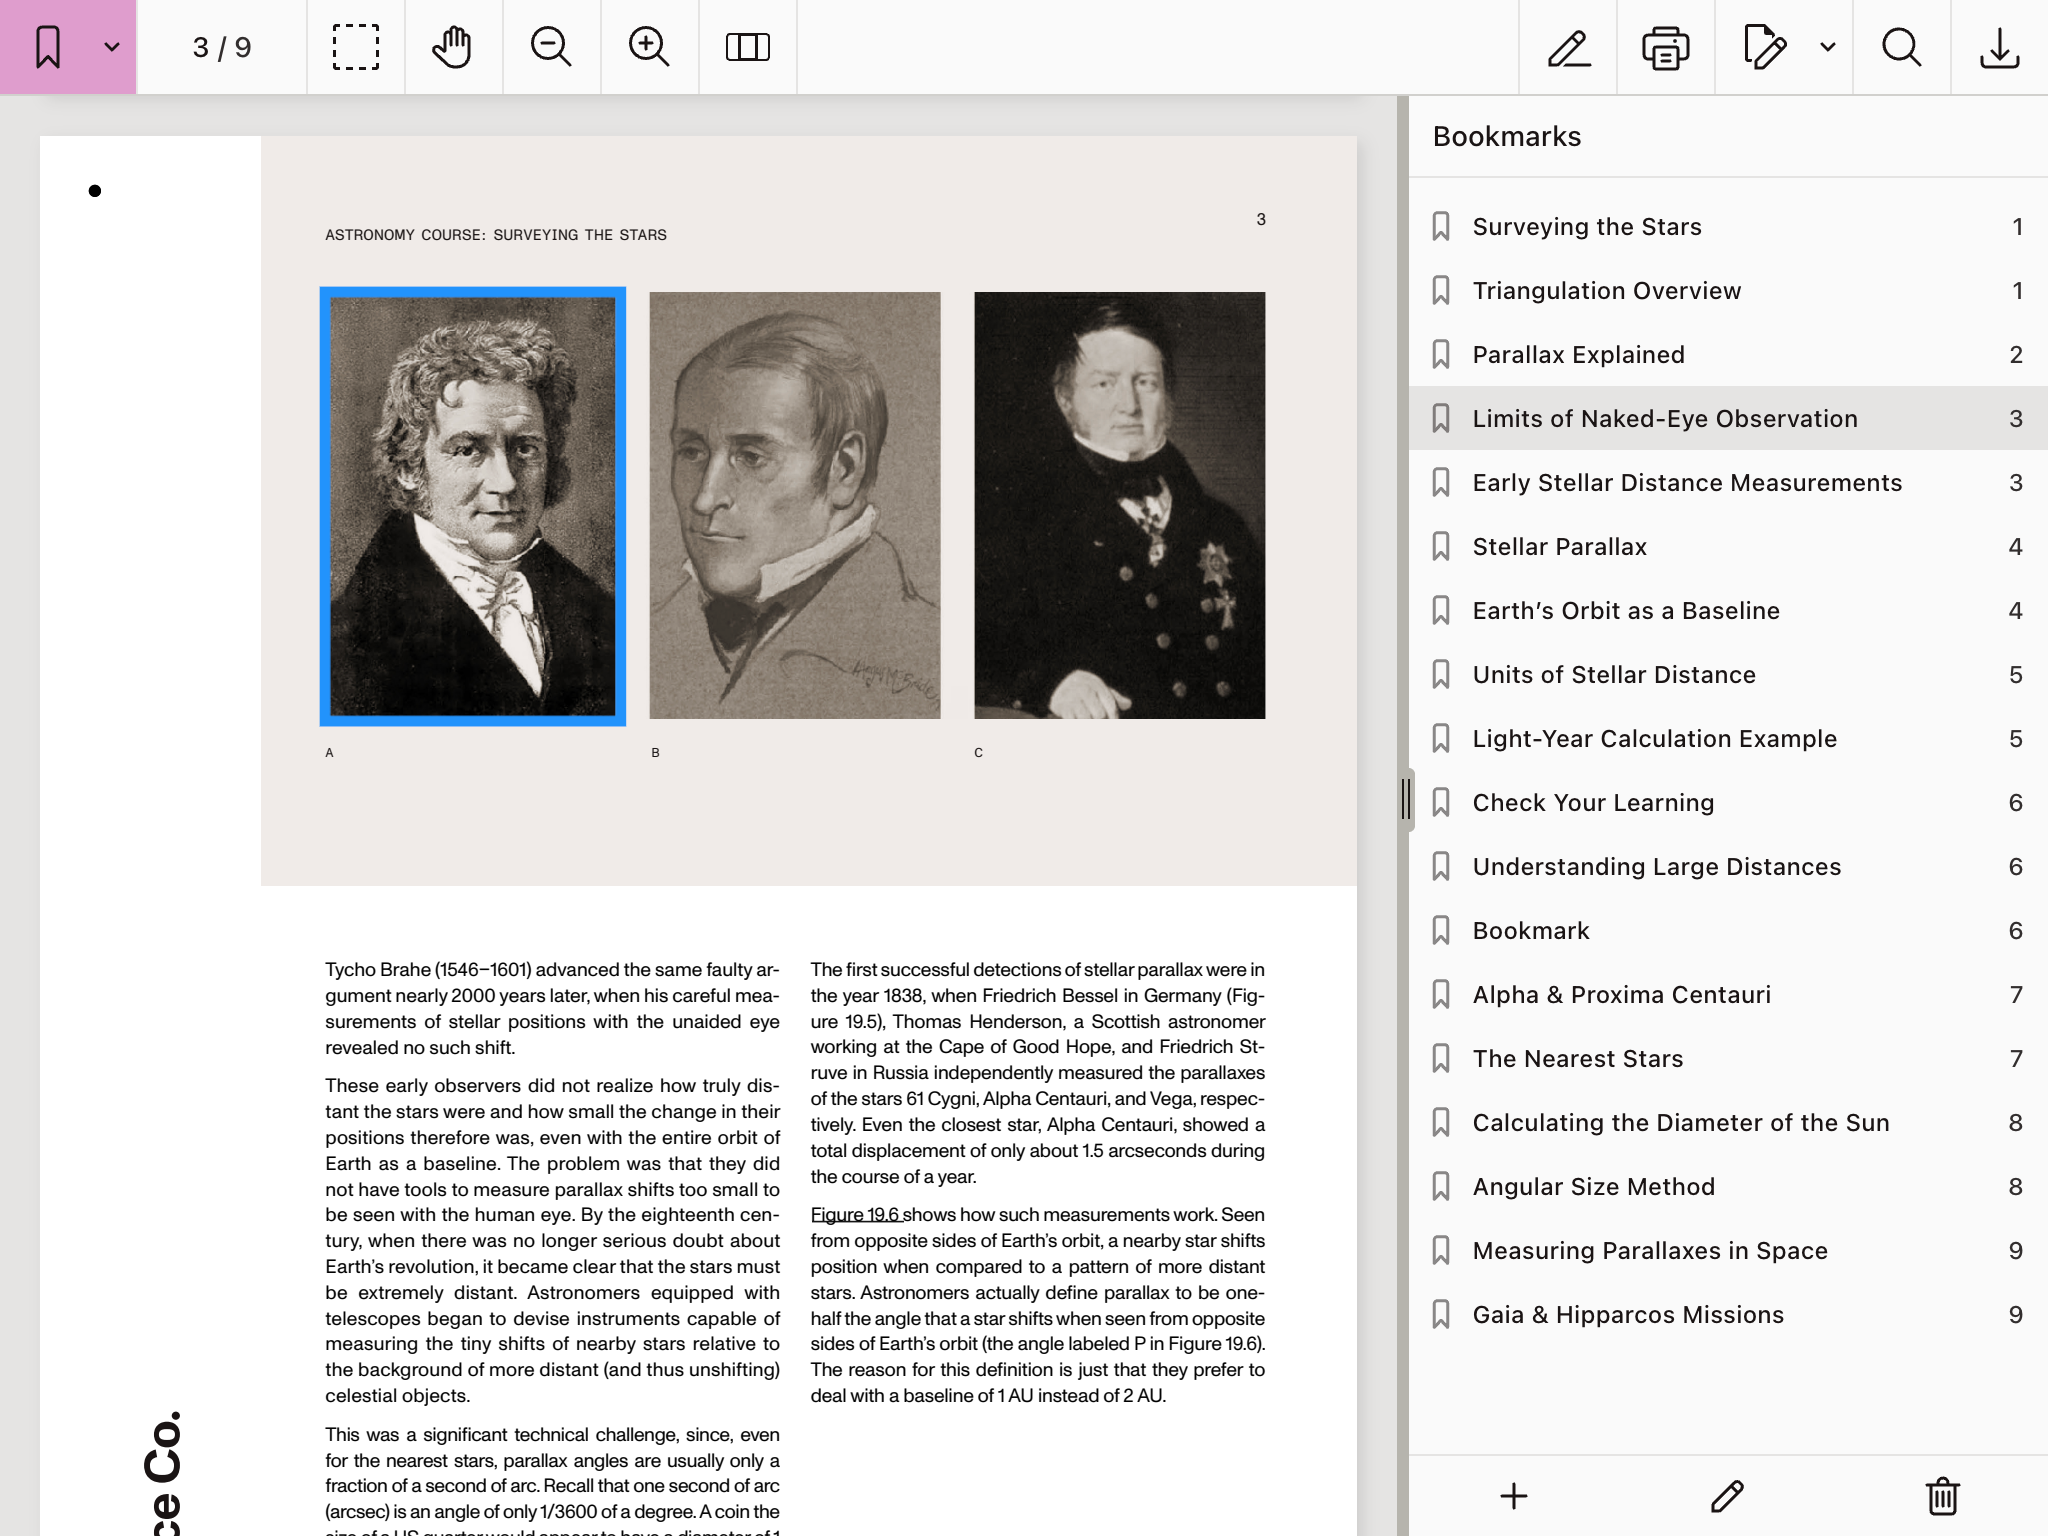This screenshot has width=2048, height=1536.
Task: Open the Parallax Explained bookmark
Action: tap(1577, 354)
